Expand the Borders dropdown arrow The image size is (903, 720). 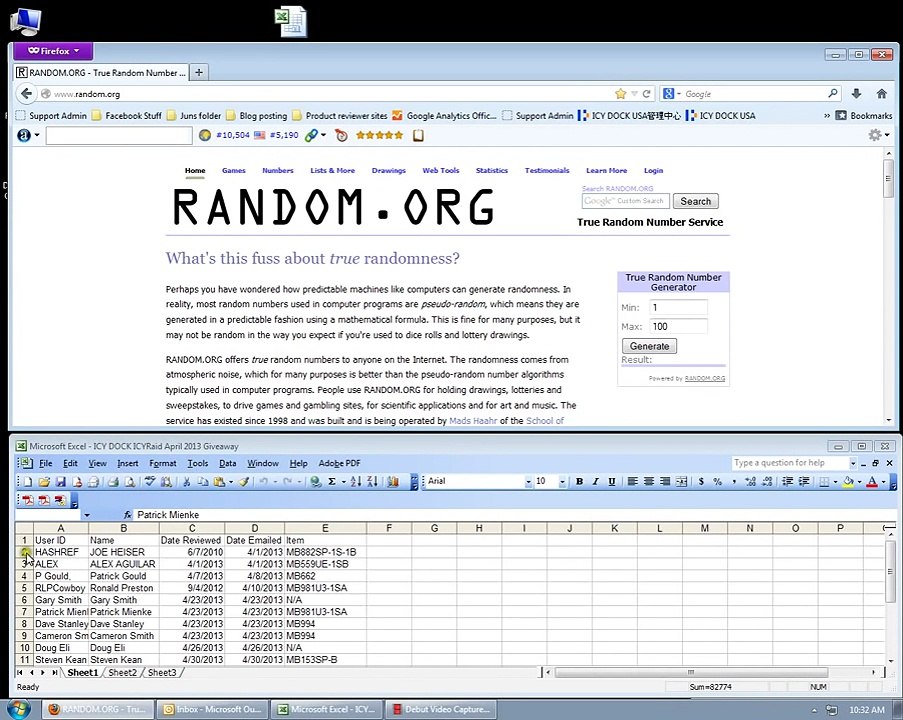coord(836,482)
